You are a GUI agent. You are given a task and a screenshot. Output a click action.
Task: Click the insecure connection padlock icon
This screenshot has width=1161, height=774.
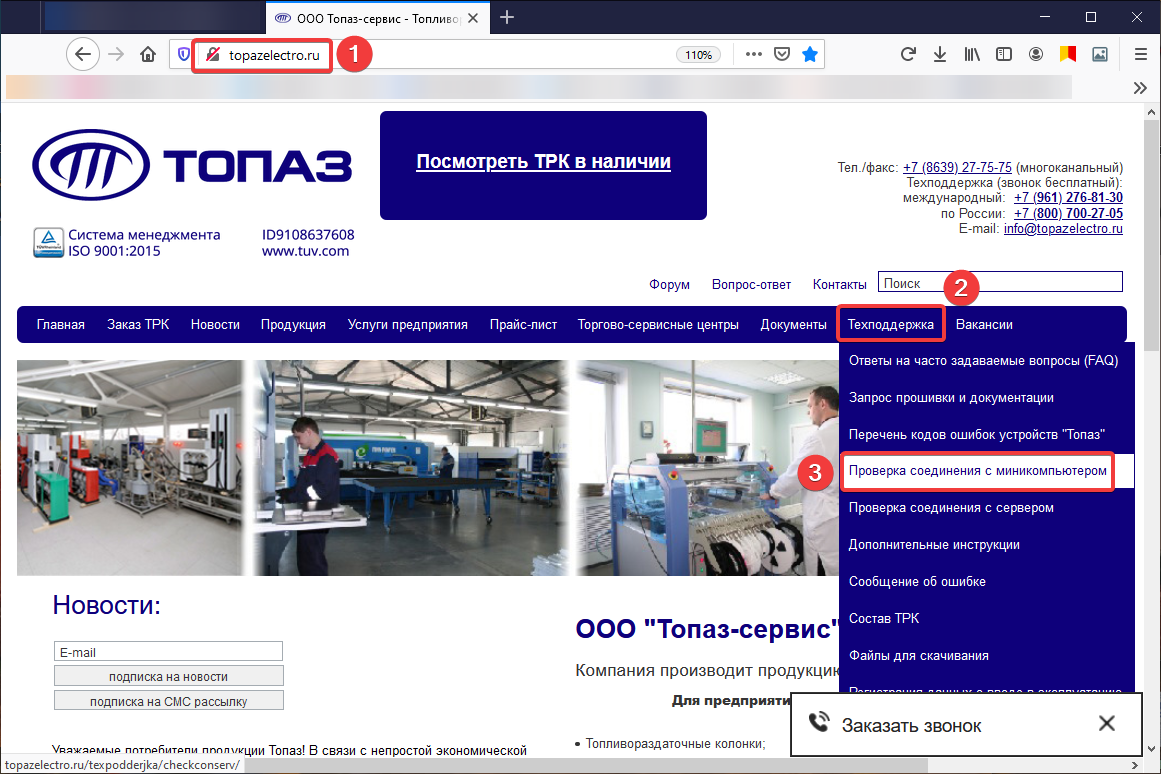point(213,55)
